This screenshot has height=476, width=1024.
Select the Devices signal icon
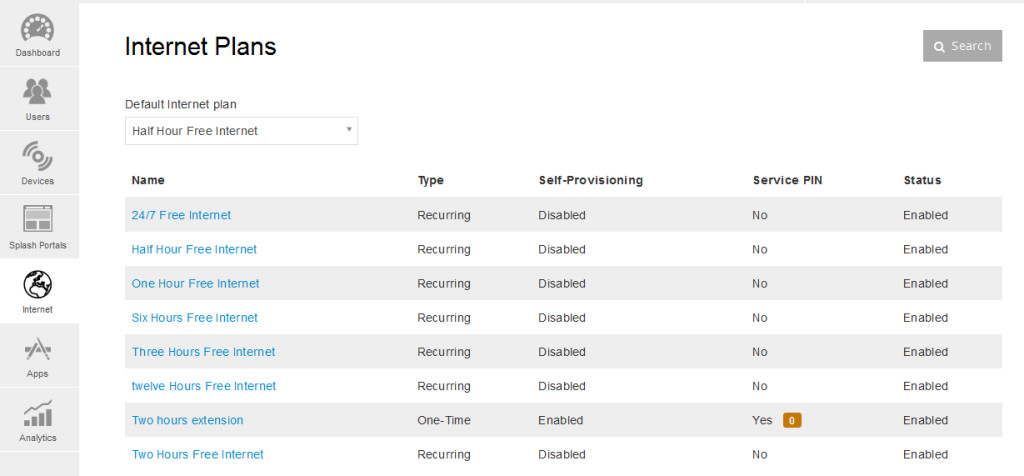[x=37, y=155]
